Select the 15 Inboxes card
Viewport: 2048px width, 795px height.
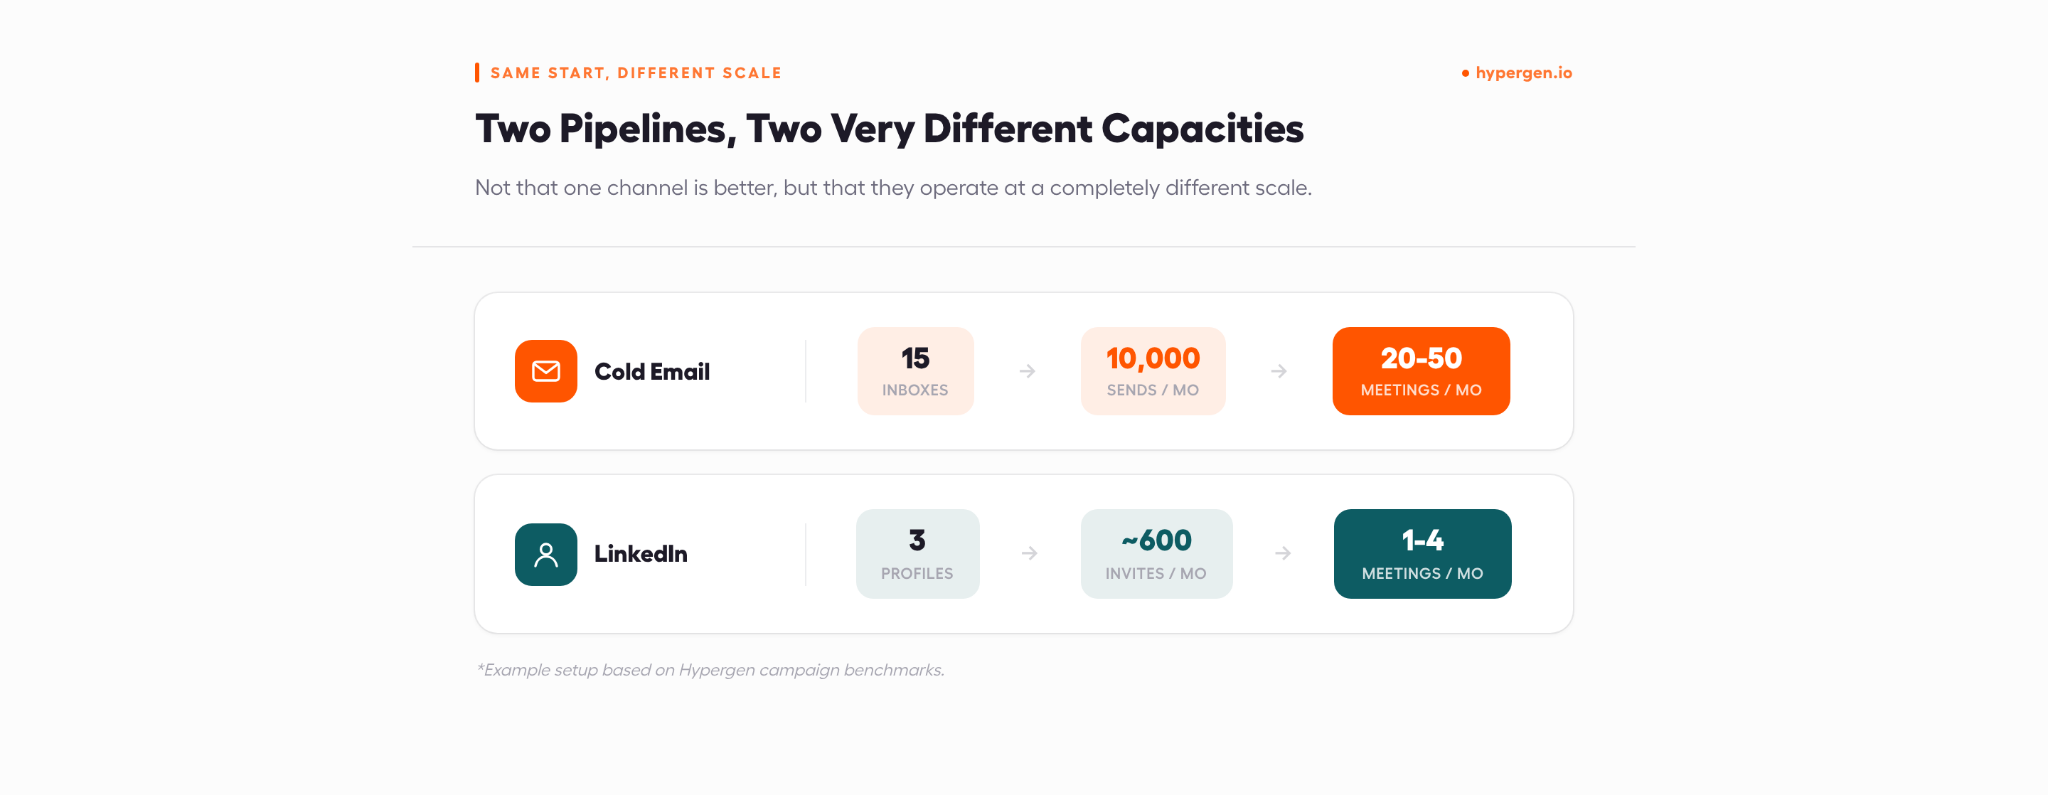pos(916,371)
